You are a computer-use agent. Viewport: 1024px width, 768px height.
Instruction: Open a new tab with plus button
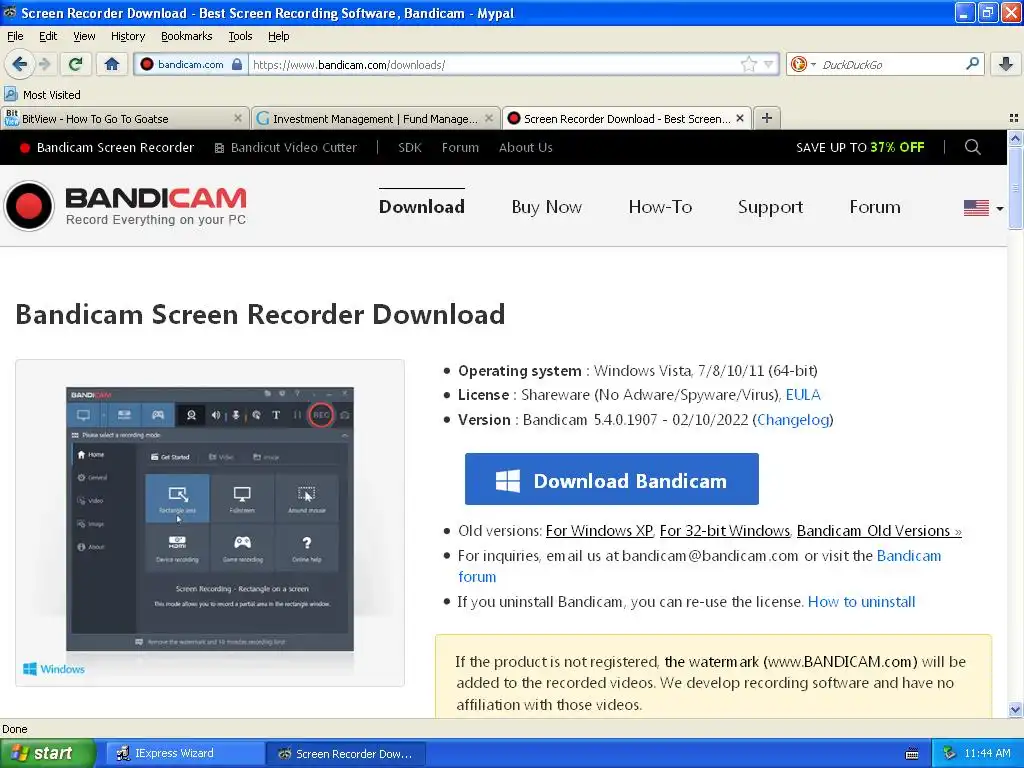(767, 118)
